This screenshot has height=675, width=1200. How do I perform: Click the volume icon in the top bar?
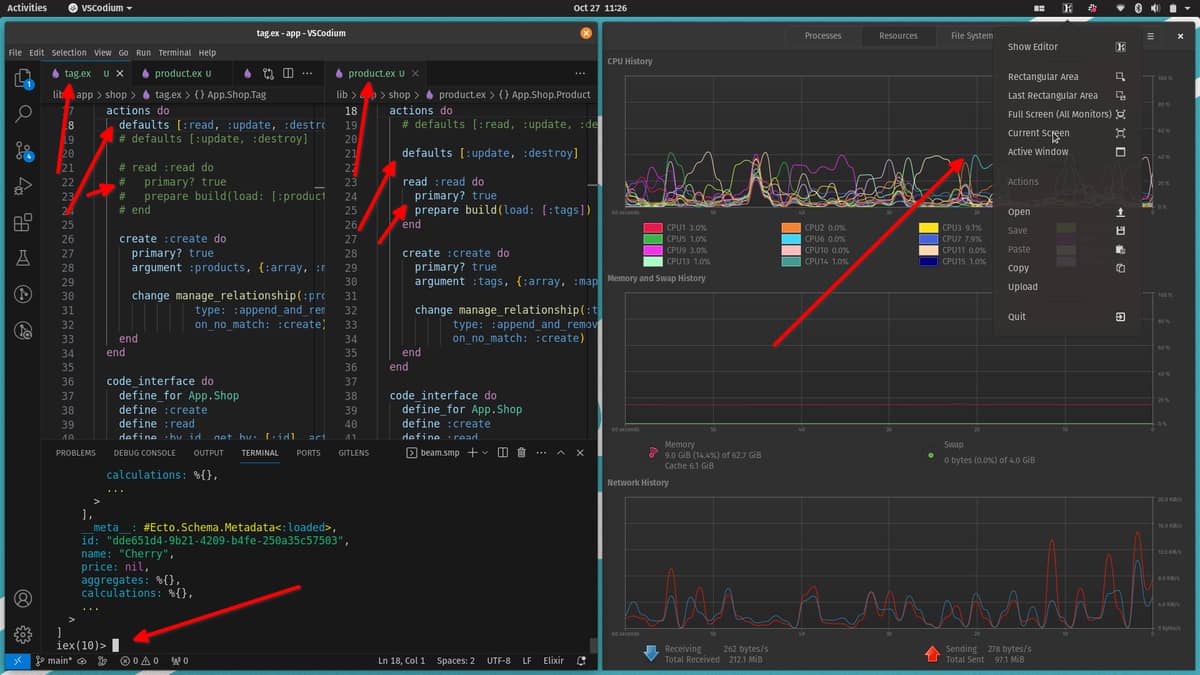(1156, 8)
